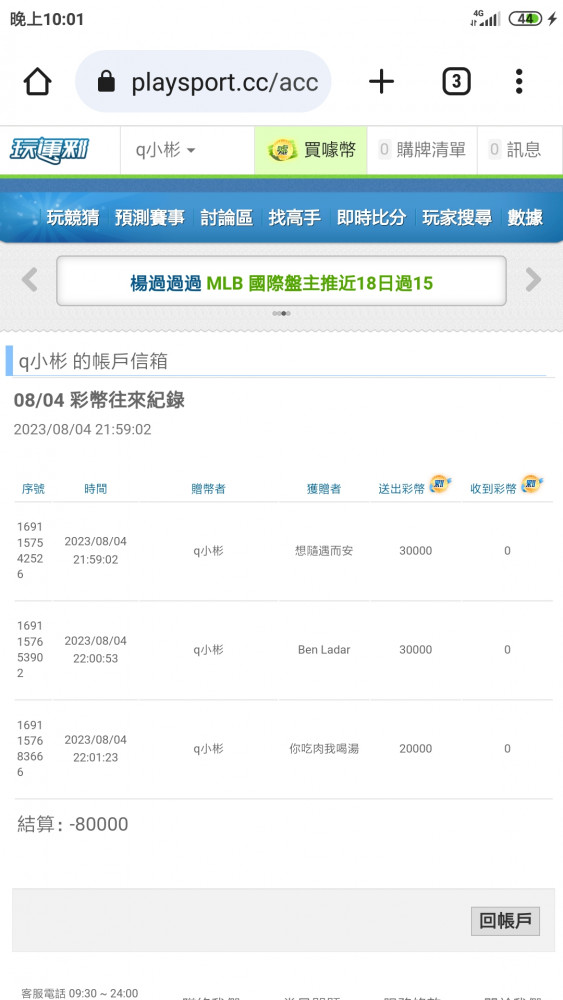This screenshot has width=563, height=1000.
Task: Tap the lock icon in address bar
Action: [x=106, y=82]
